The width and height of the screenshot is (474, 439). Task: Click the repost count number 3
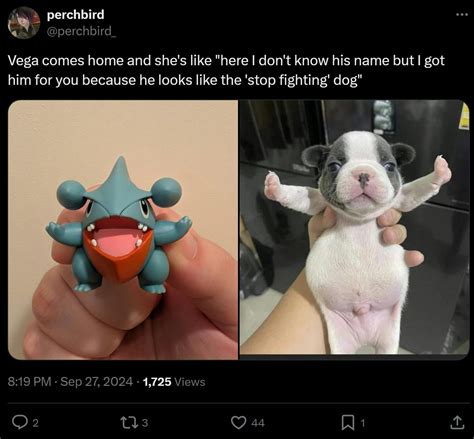(144, 423)
